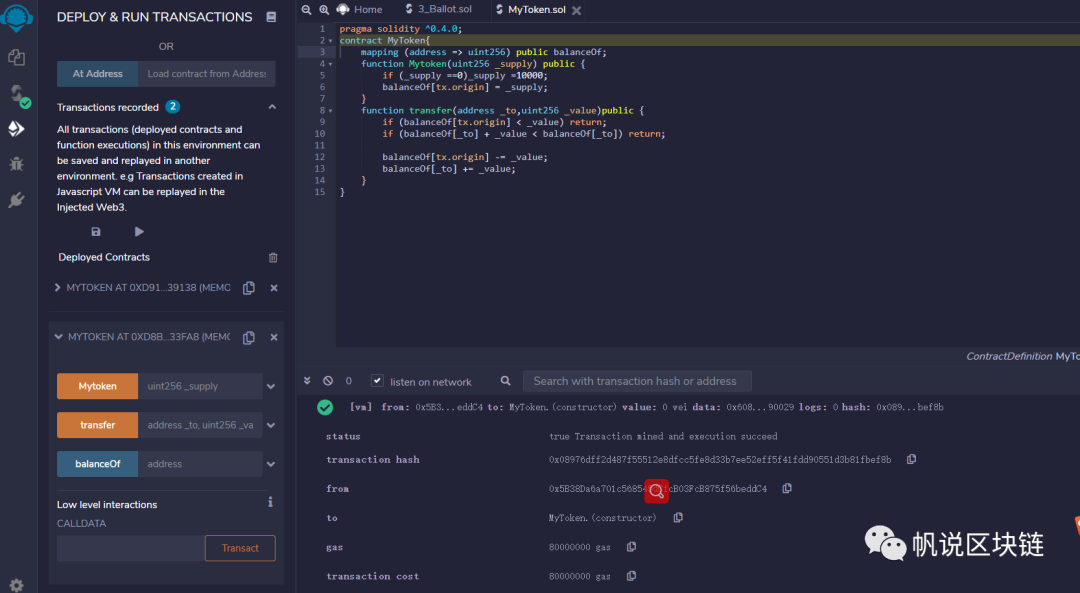1080x593 pixels.
Task: Click the pending transactions count 0
Action: pyautogui.click(x=349, y=381)
